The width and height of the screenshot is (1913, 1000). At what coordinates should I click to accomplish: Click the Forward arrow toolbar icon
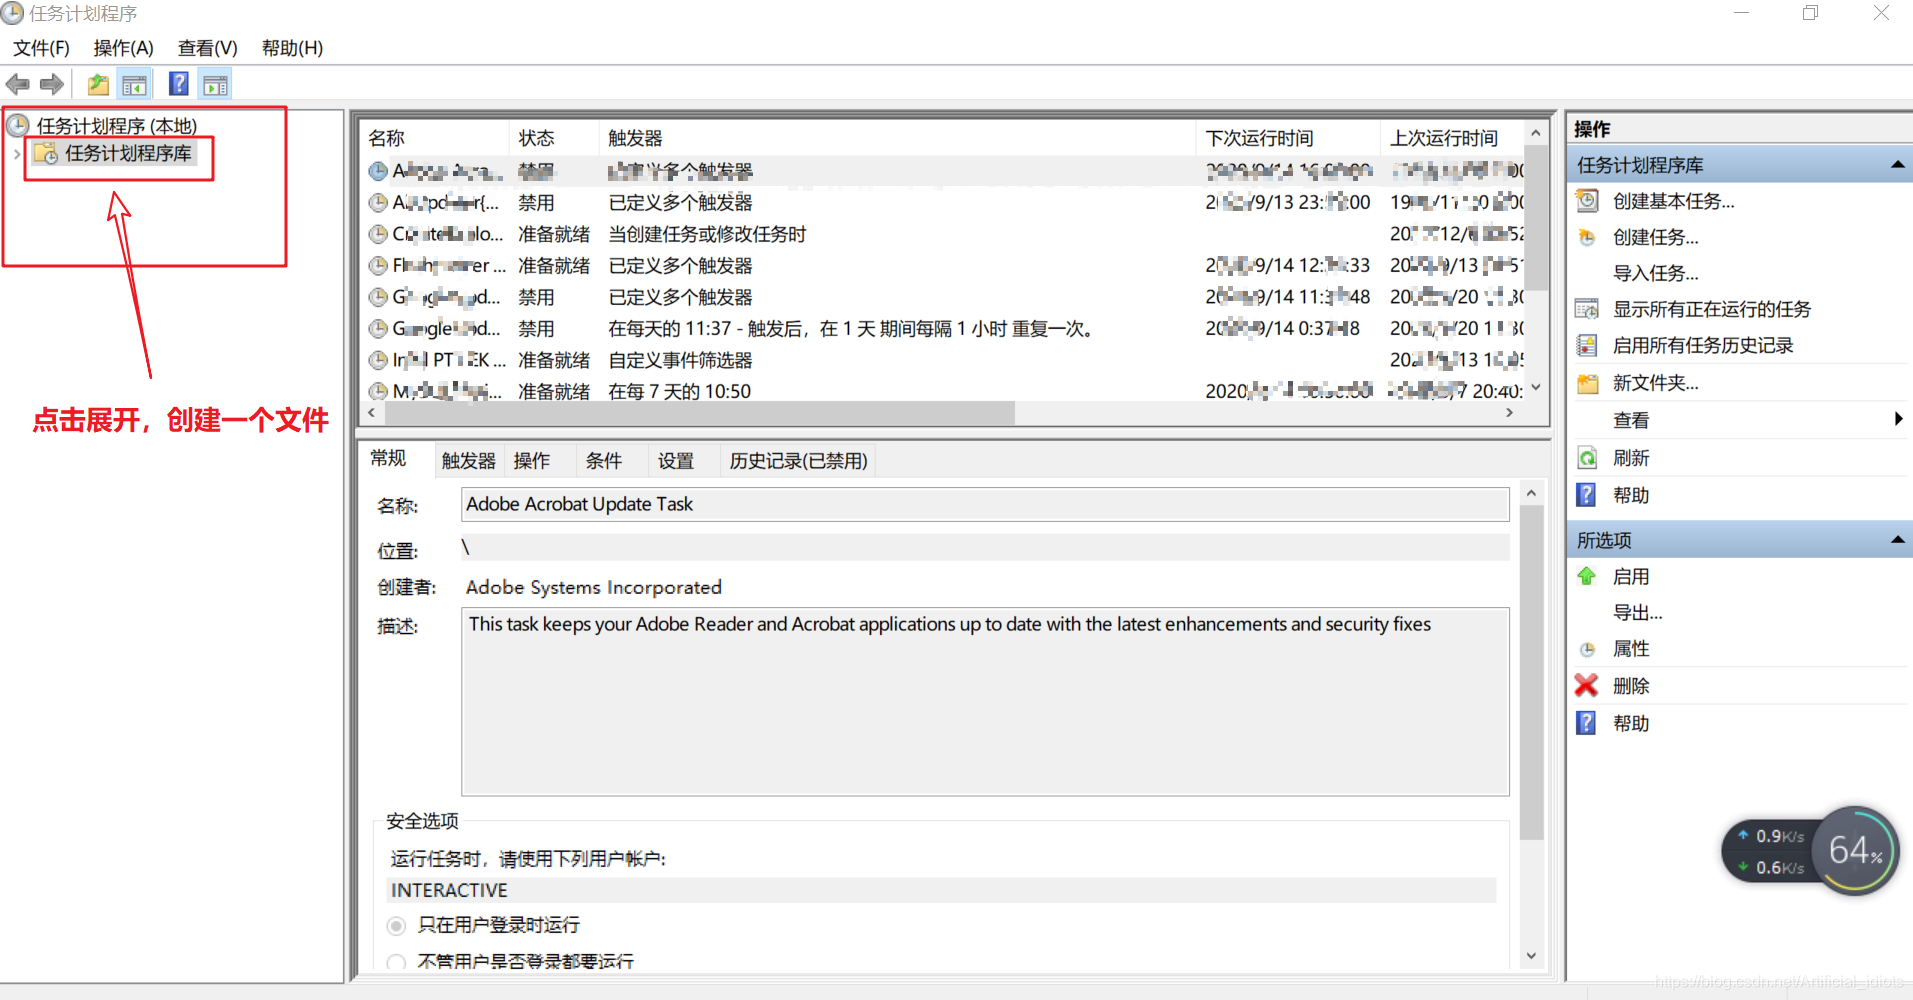point(52,85)
